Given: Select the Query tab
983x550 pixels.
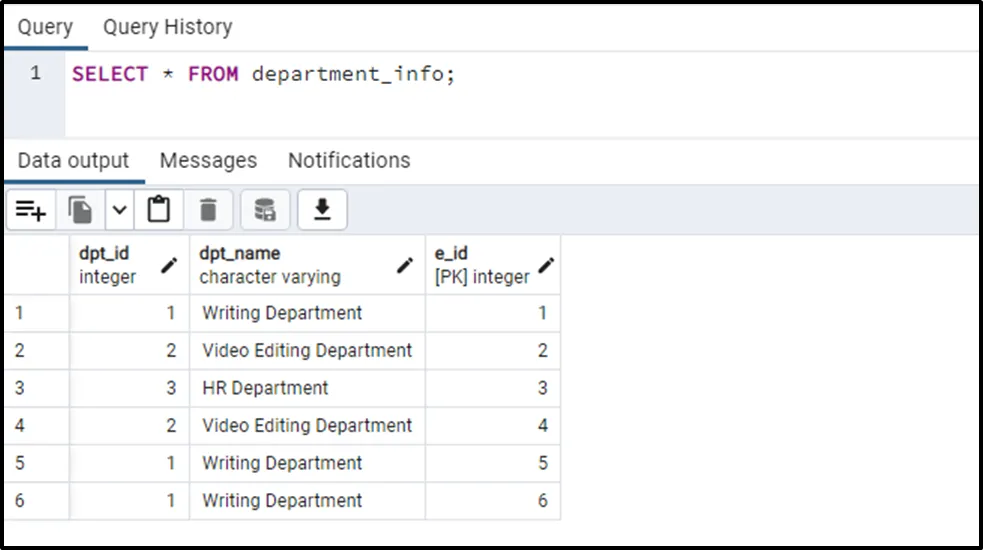Looking at the screenshot, I should click(x=45, y=27).
